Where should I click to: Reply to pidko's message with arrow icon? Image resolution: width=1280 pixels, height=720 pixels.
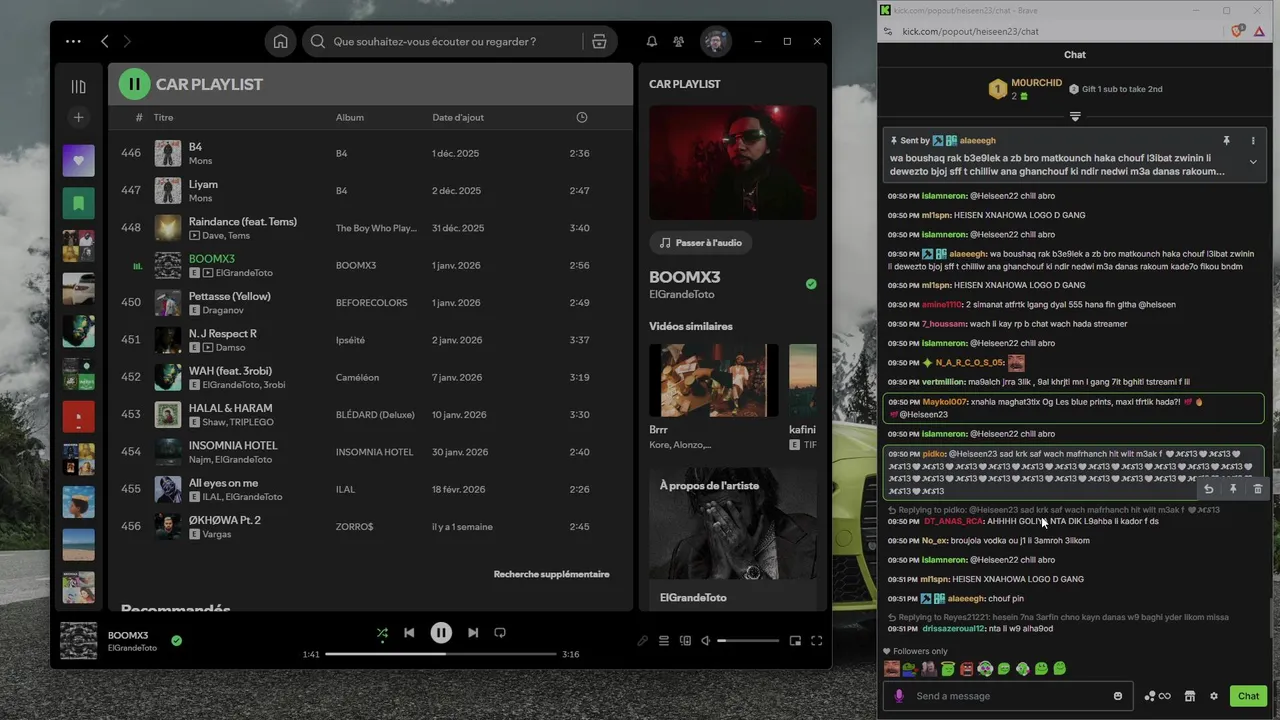(1209, 489)
